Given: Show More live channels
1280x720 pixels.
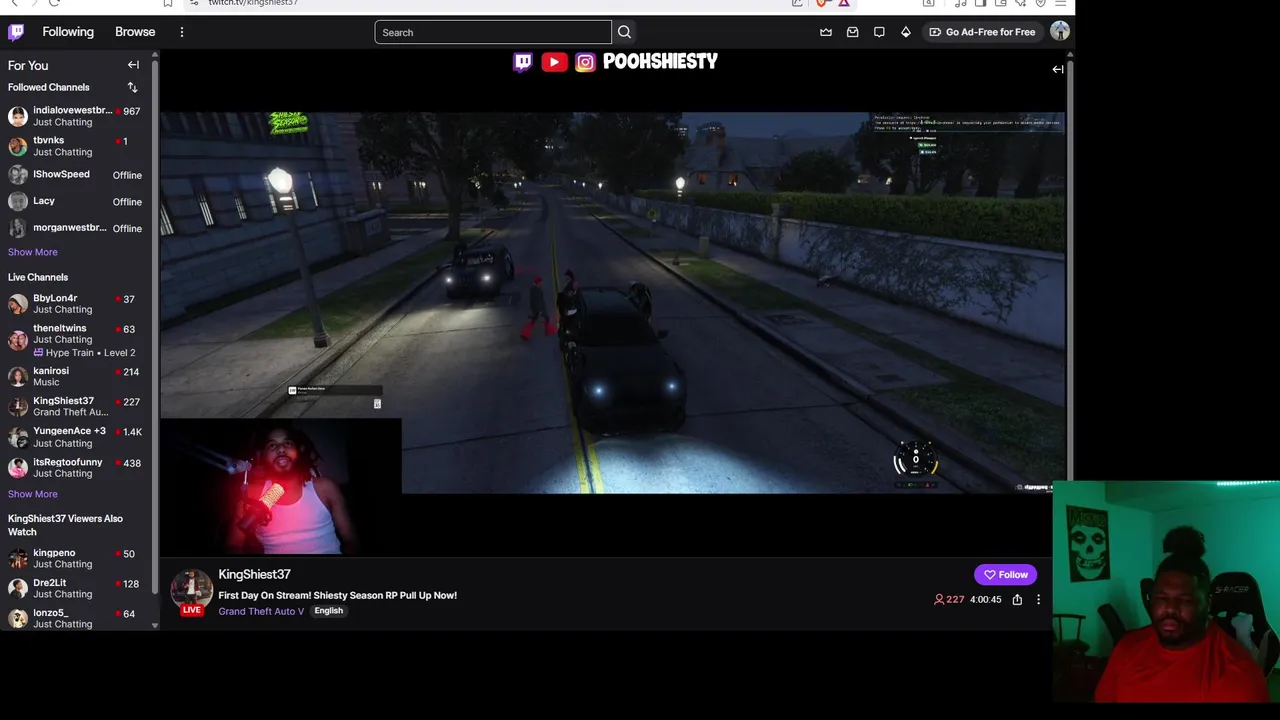Looking at the screenshot, I should click(x=33, y=494).
